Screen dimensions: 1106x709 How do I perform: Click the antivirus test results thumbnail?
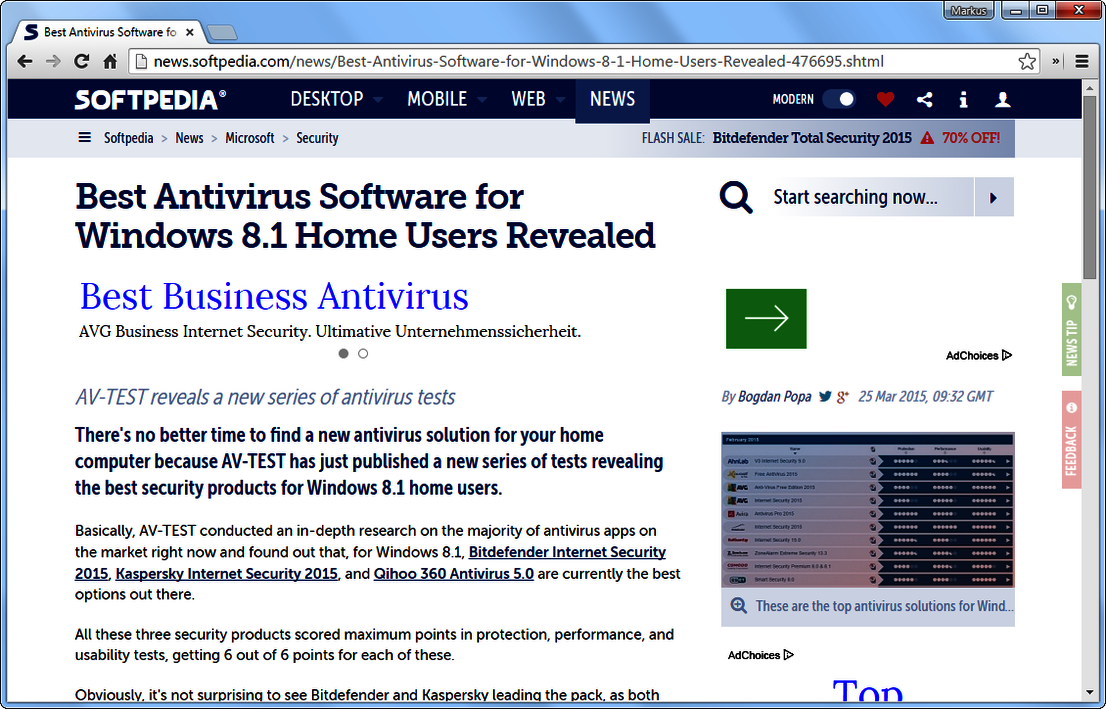[x=868, y=510]
